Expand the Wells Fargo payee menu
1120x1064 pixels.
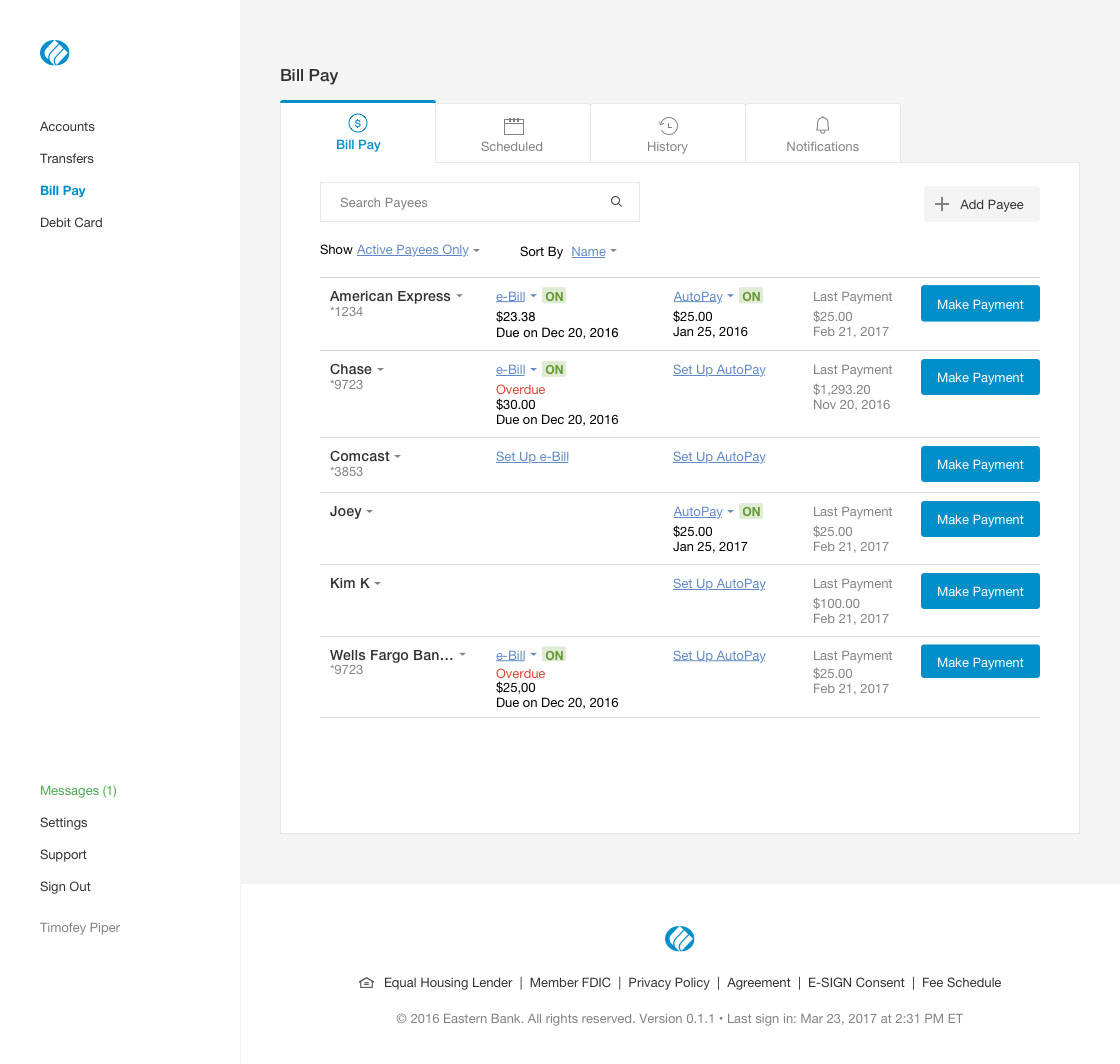click(x=462, y=655)
